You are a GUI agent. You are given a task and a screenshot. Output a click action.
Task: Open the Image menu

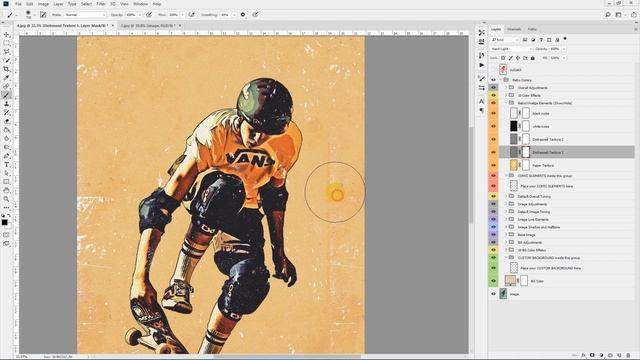pos(43,4)
